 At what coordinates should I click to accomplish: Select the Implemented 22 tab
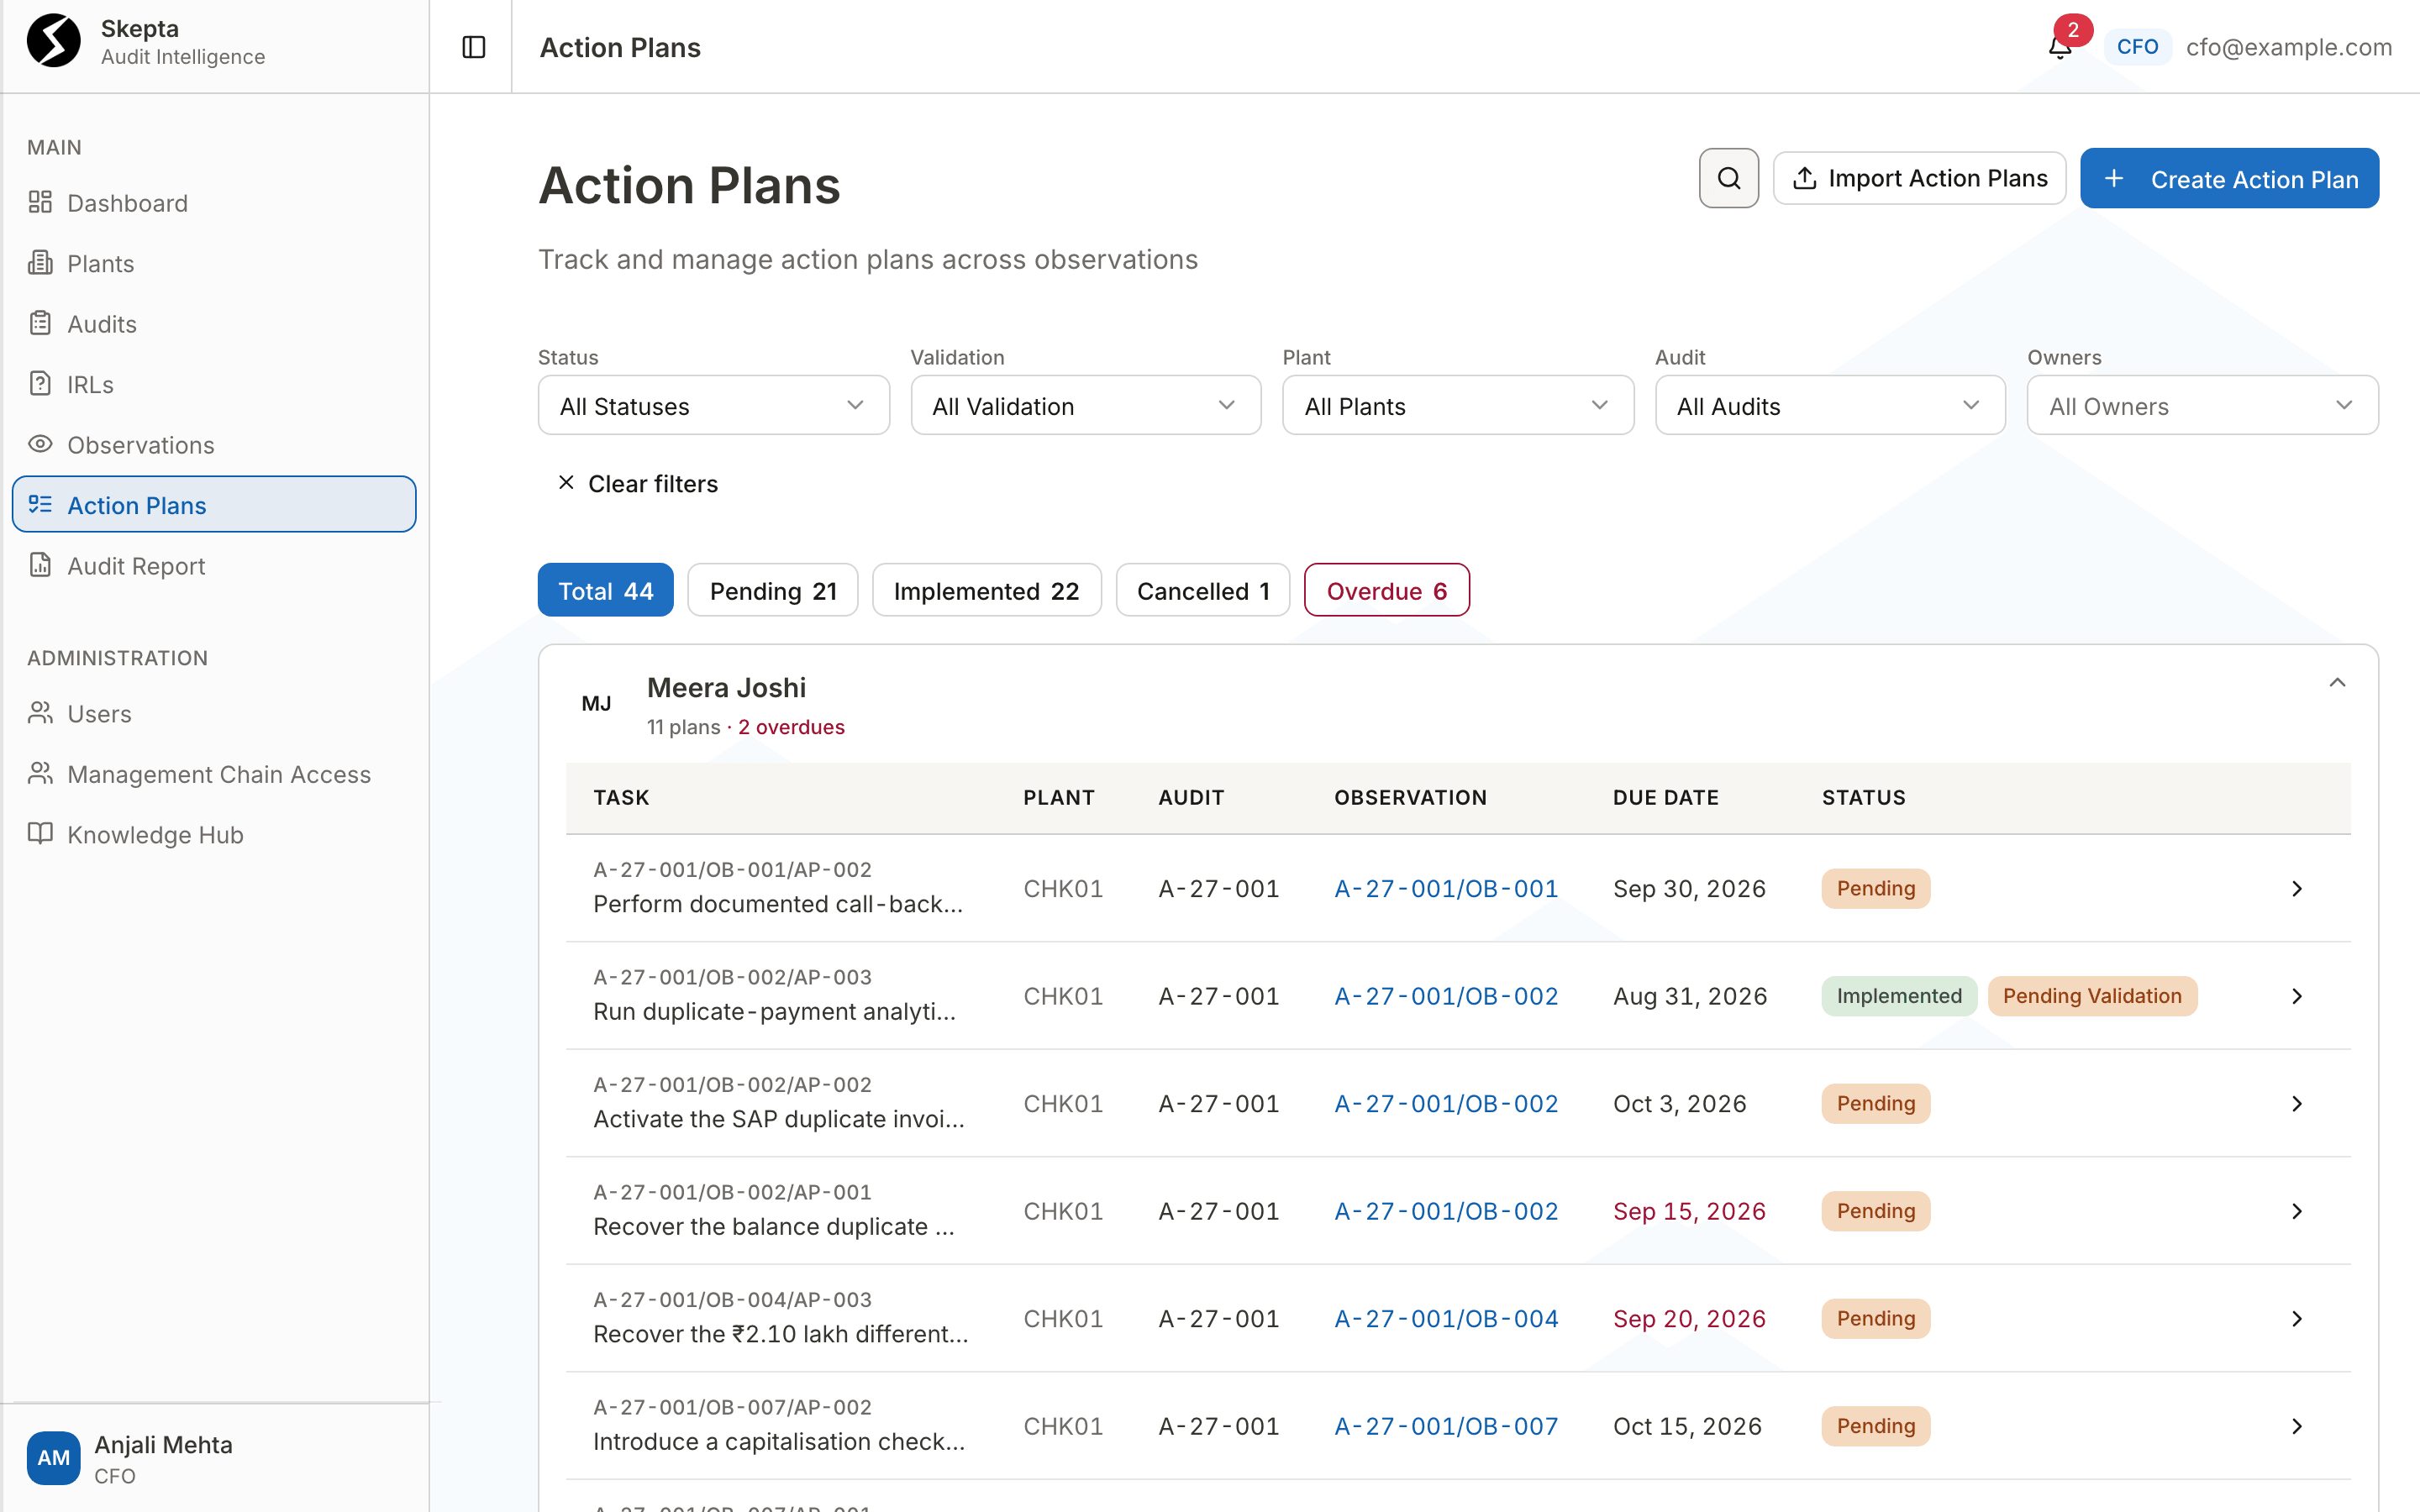(x=986, y=590)
